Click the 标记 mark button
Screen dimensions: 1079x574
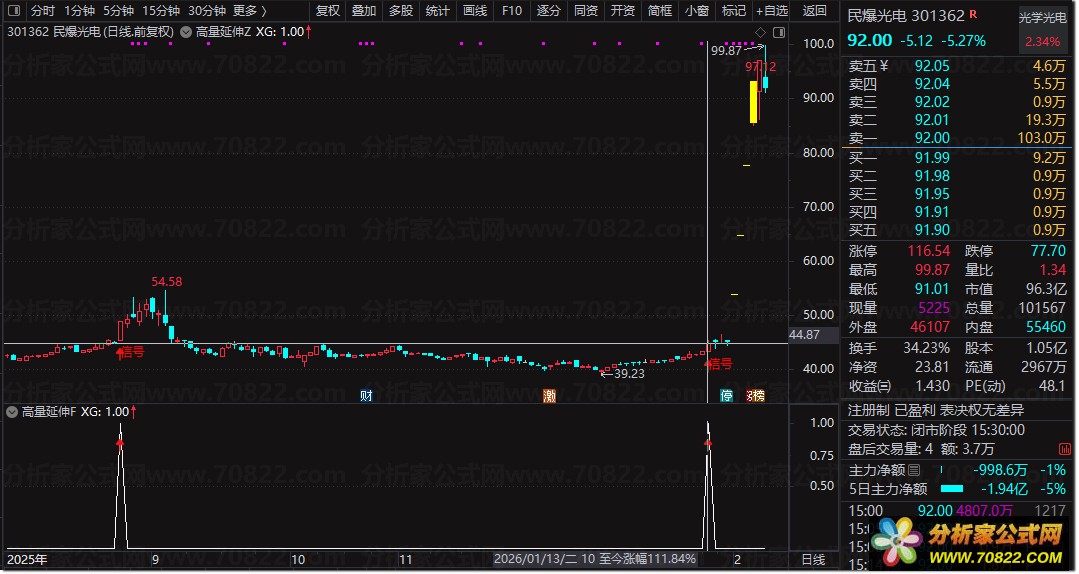tap(734, 10)
